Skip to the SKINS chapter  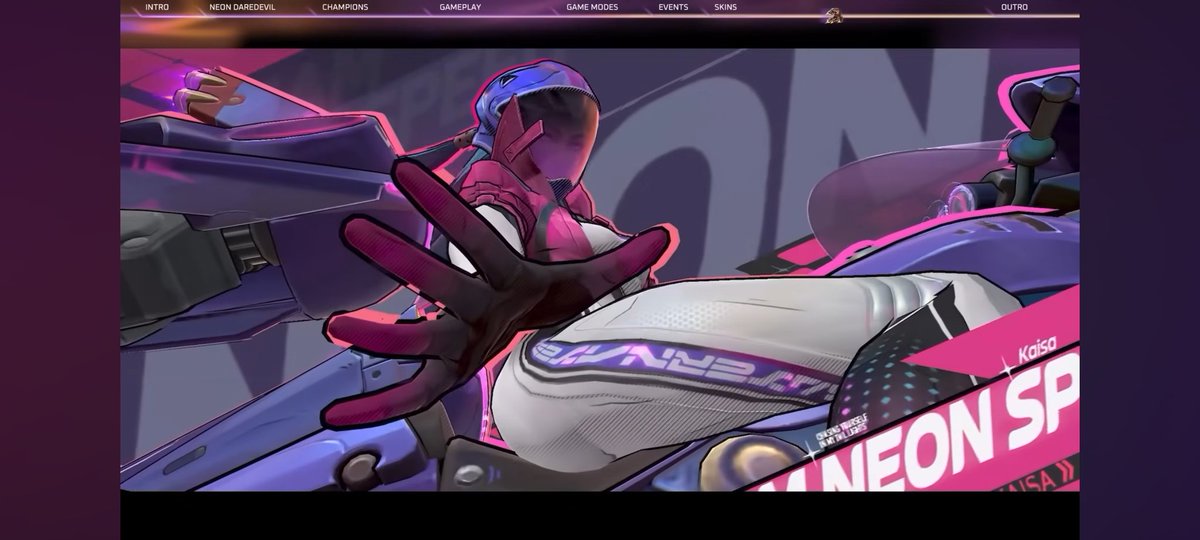(x=725, y=7)
